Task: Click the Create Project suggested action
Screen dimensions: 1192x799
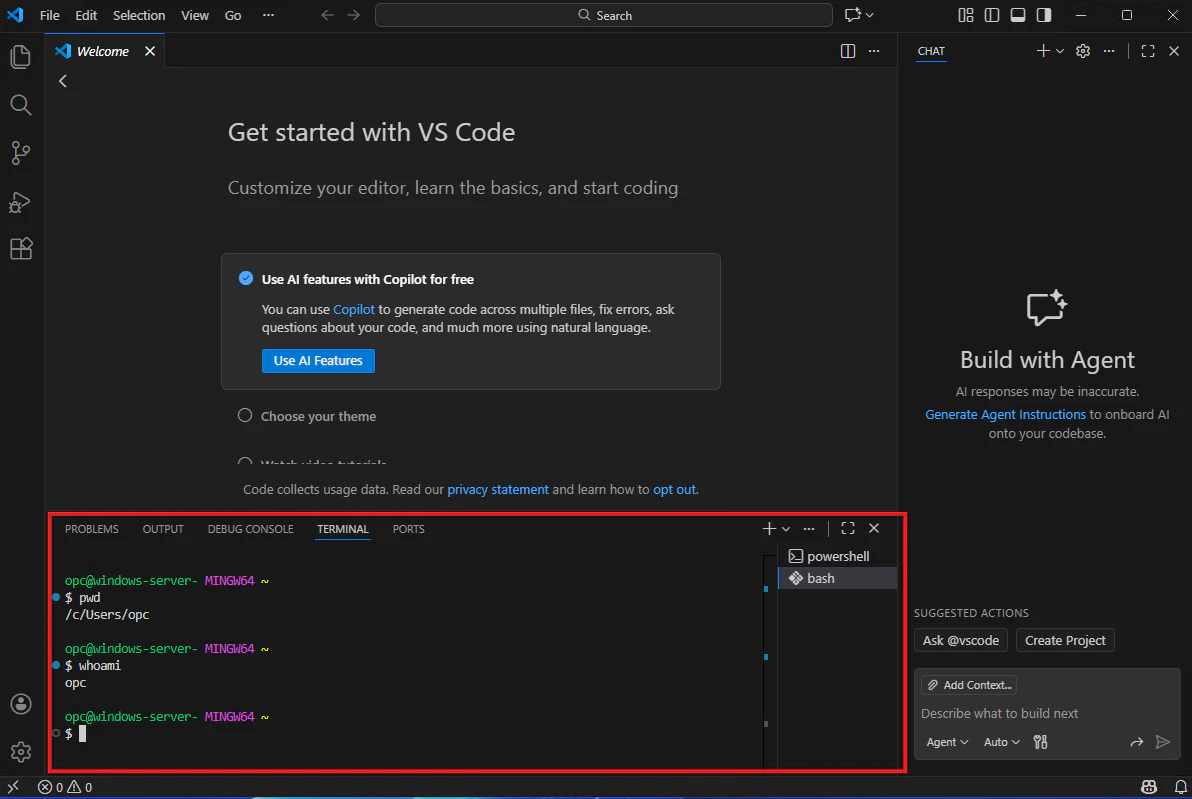Action: point(1065,640)
